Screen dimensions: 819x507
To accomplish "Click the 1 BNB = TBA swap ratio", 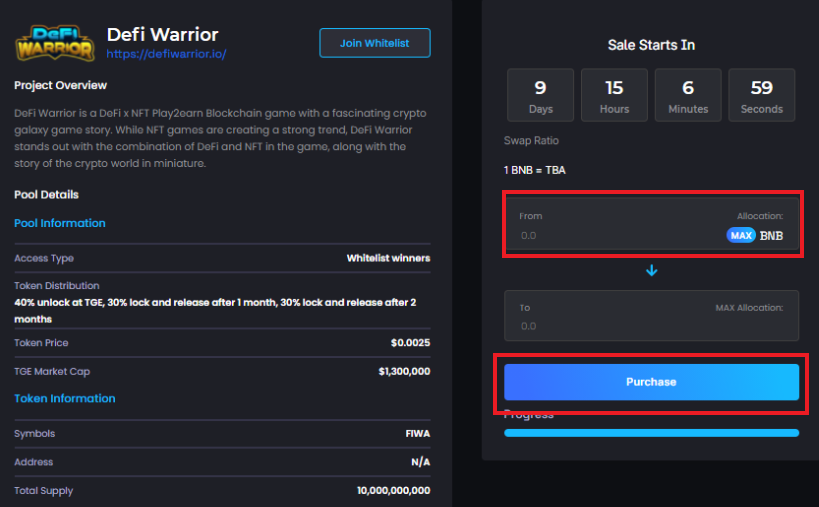I will 534,170.
